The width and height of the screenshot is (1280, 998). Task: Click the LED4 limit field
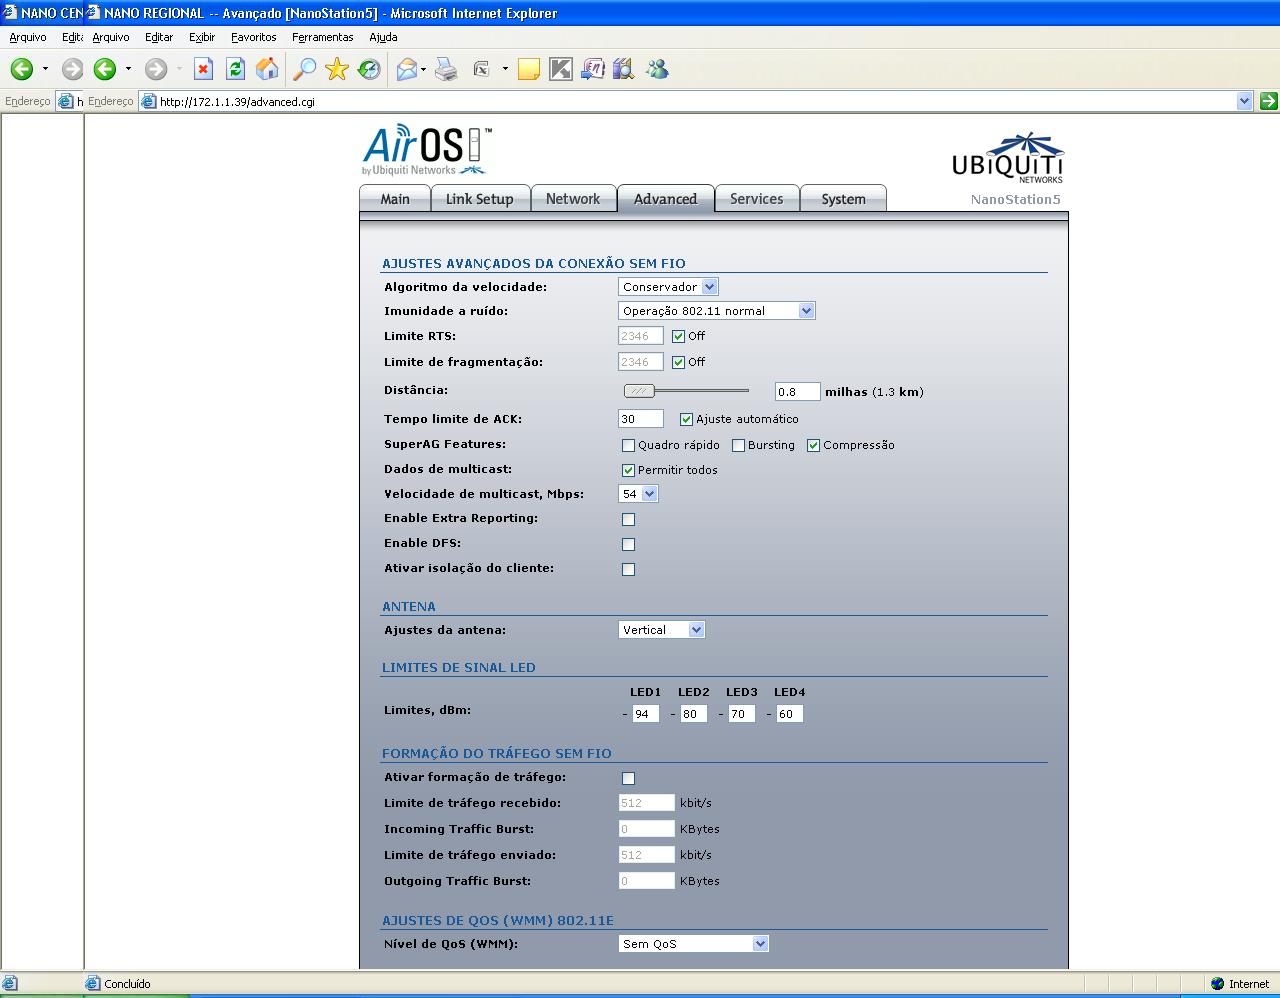pyautogui.click(x=789, y=714)
